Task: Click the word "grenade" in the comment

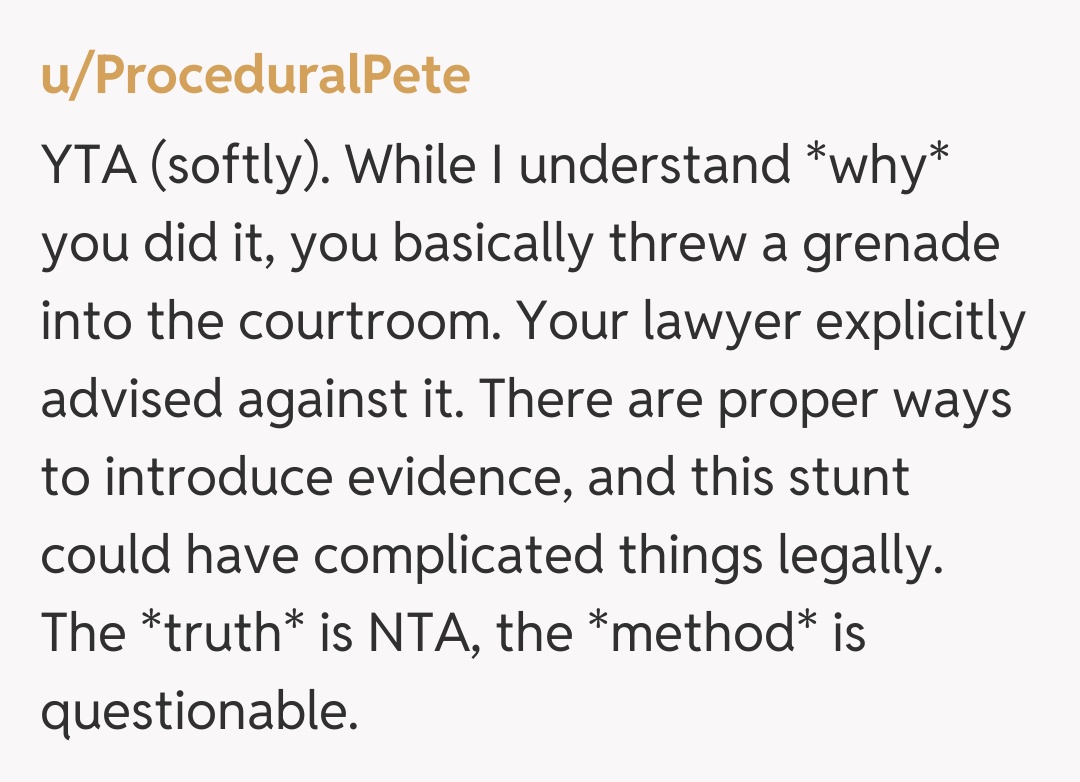Action: pos(901,245)
